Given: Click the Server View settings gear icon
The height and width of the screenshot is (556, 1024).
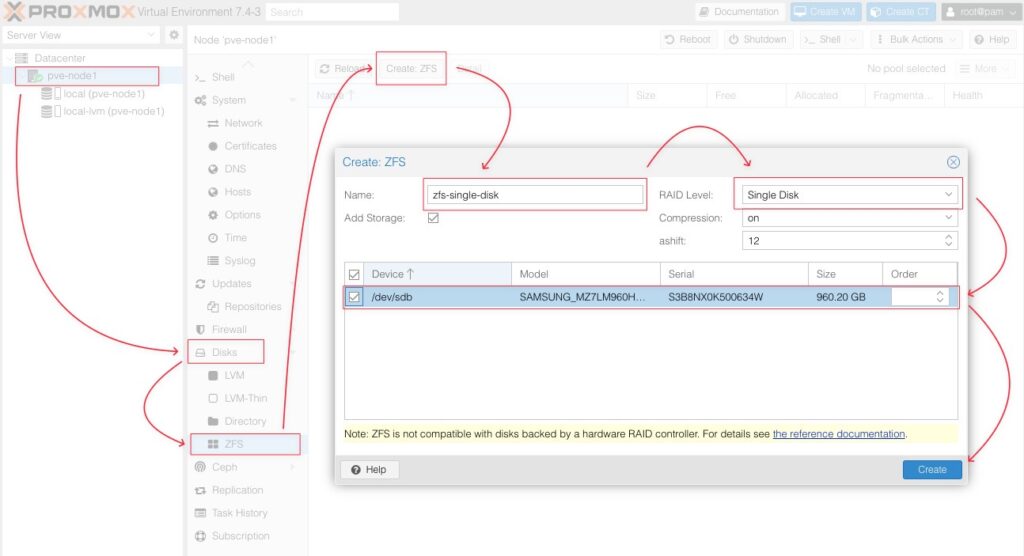Looking at the screenshot, I should click(174, 35).
